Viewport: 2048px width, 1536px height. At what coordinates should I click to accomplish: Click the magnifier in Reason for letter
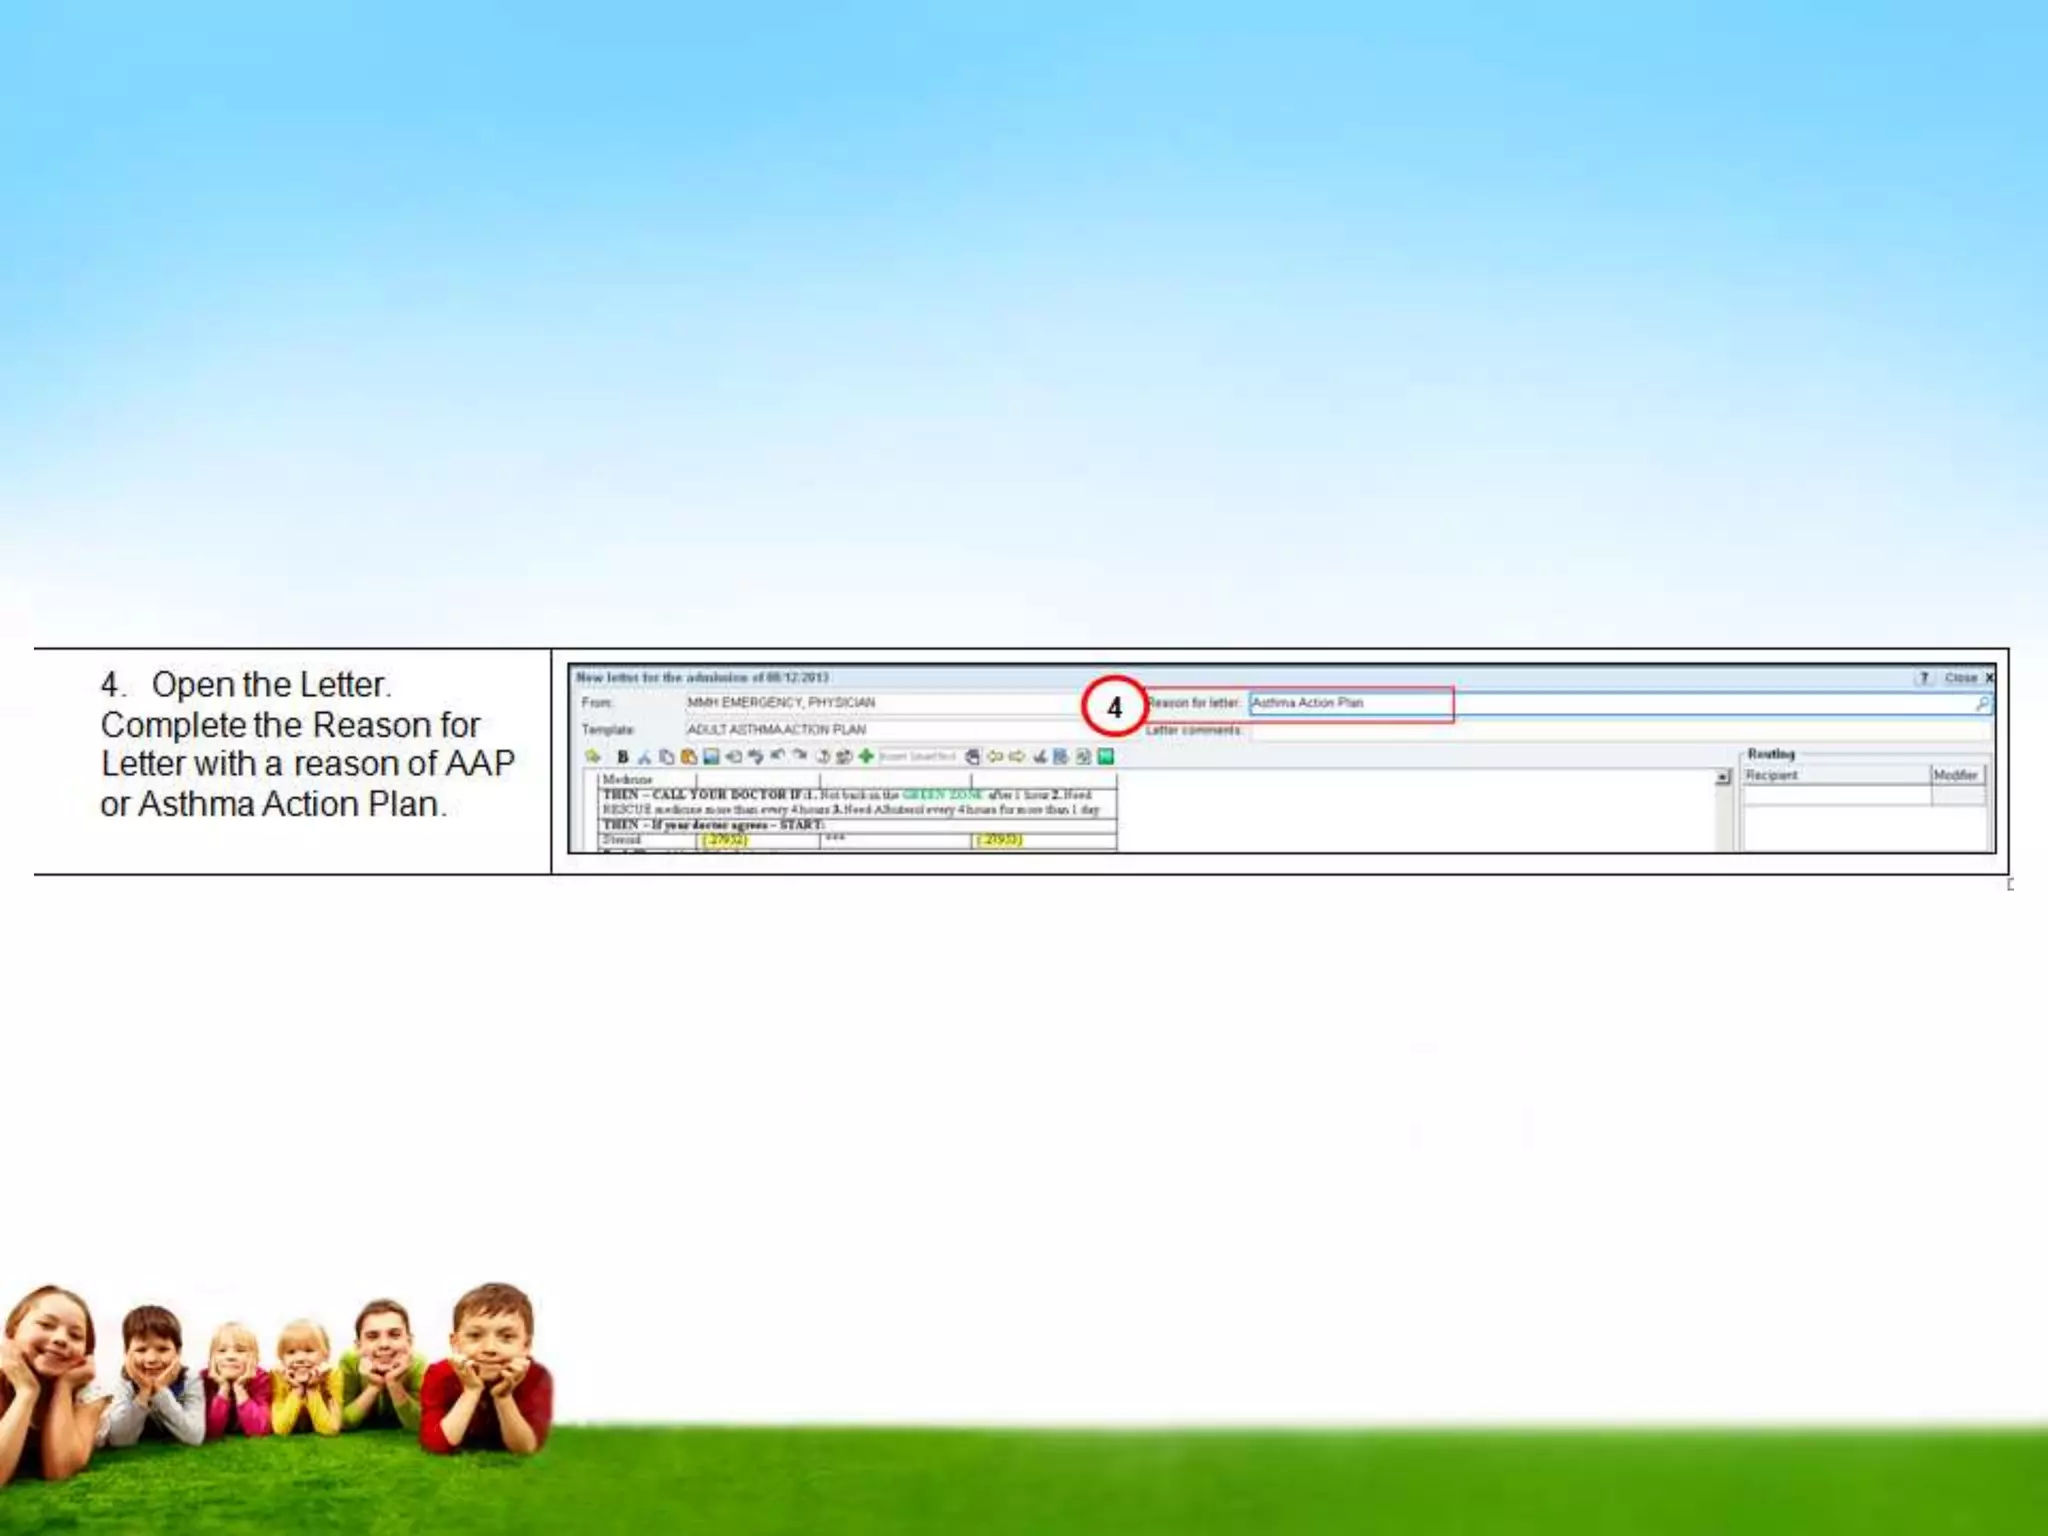tap(1981, 704)
